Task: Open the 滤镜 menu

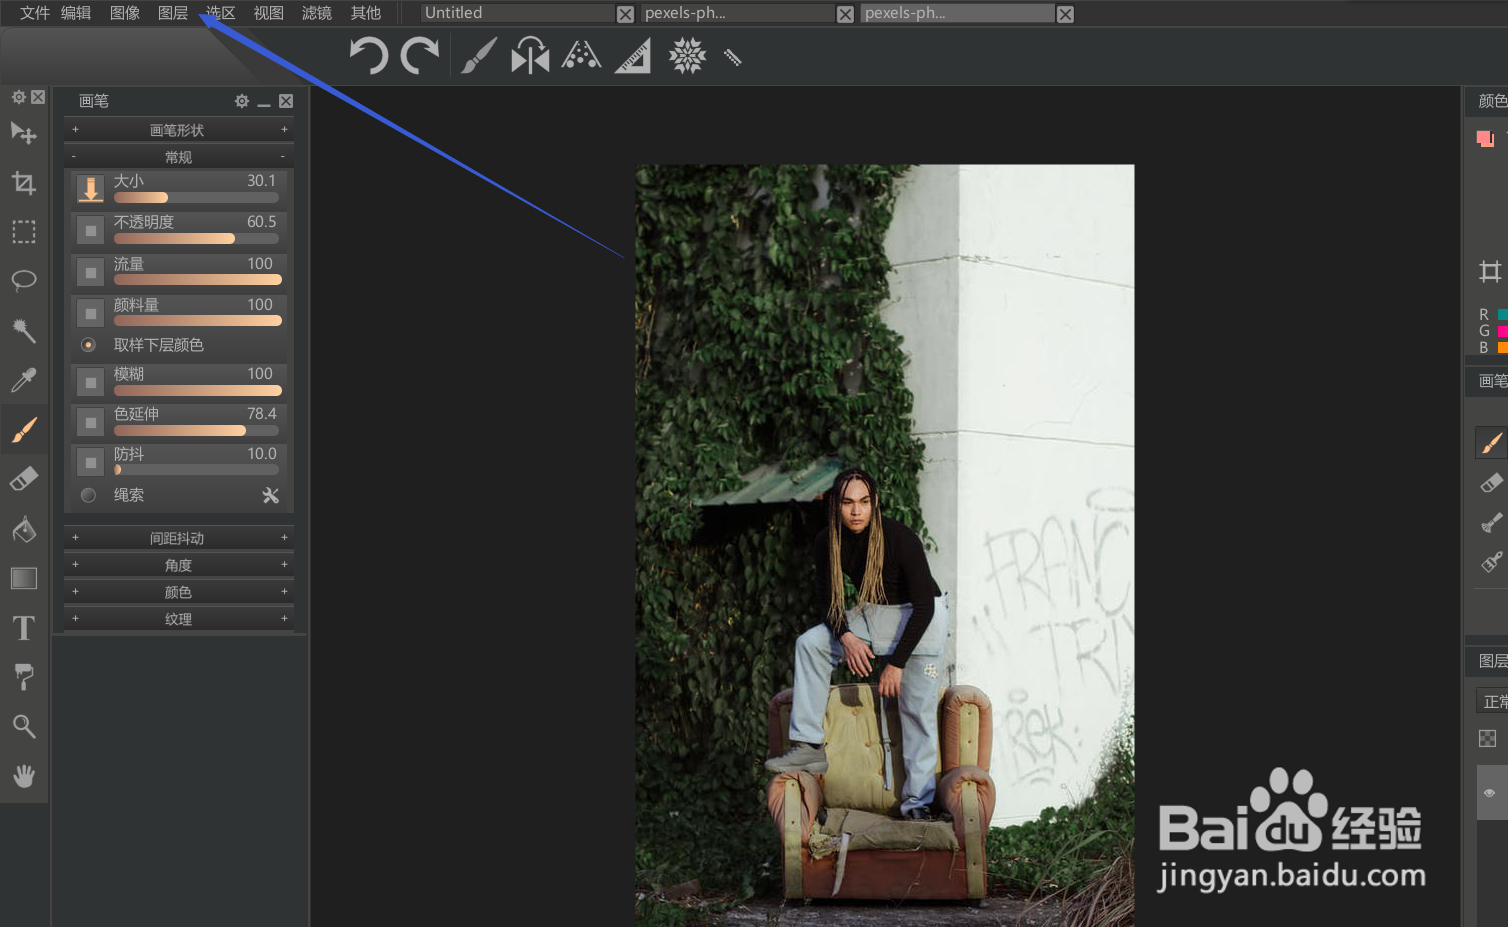Action: pos(317,13)
